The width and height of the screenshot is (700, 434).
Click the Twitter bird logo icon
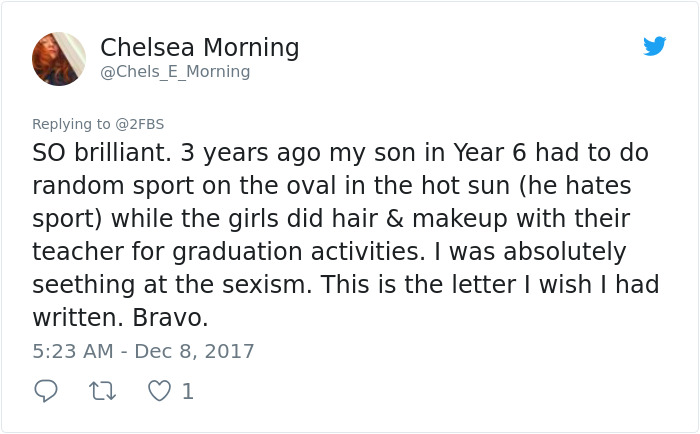point(655,46)
